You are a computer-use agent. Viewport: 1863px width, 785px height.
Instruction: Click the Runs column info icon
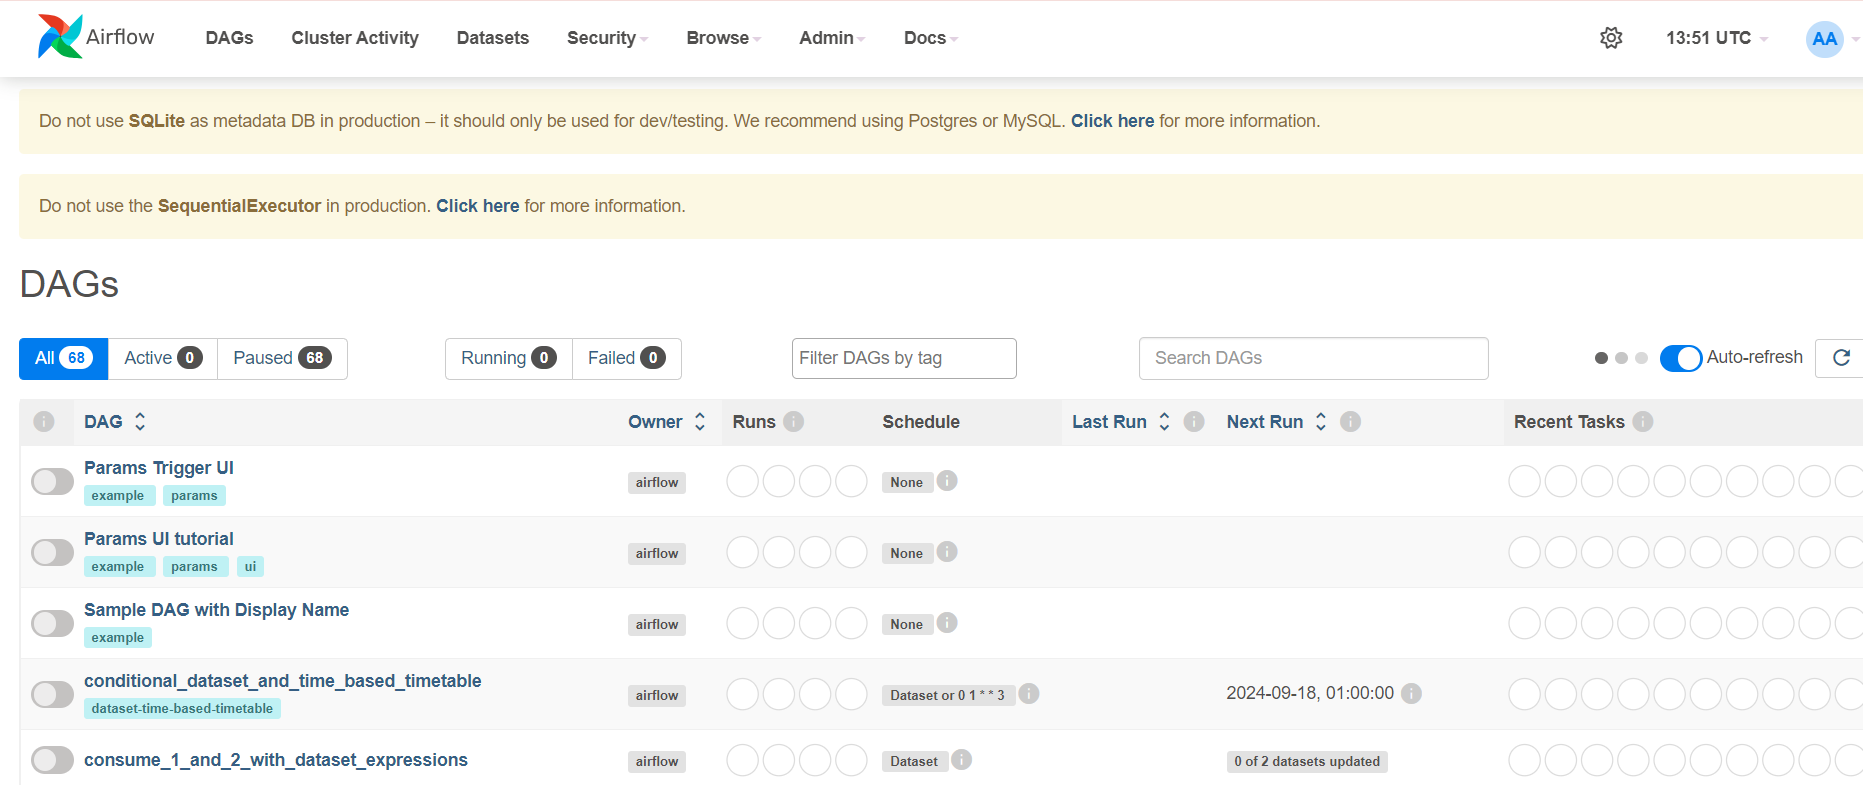[x=793, y=422]
